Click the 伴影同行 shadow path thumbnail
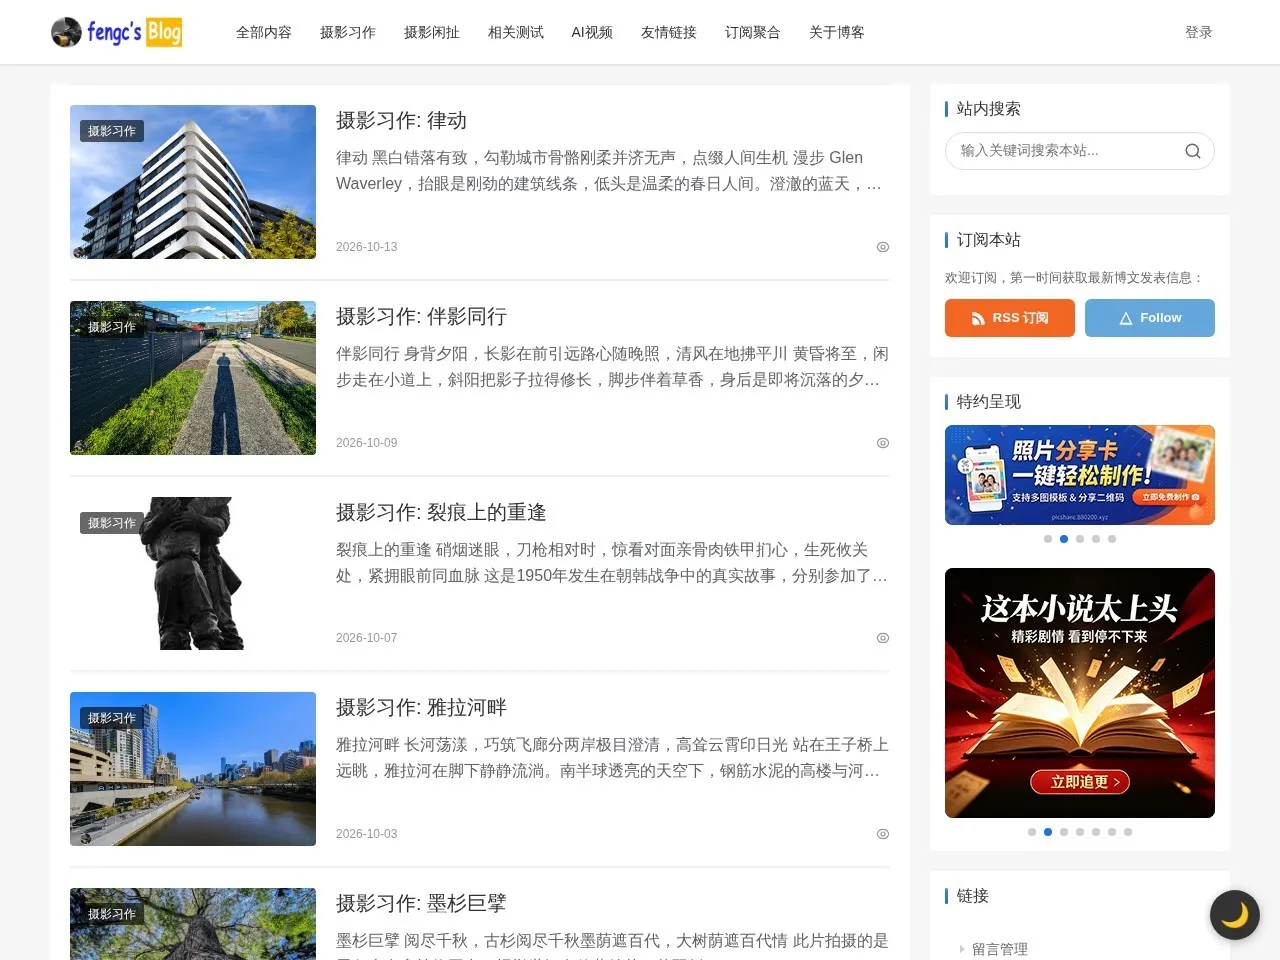 pyautogui.click(x=193, y=378)
